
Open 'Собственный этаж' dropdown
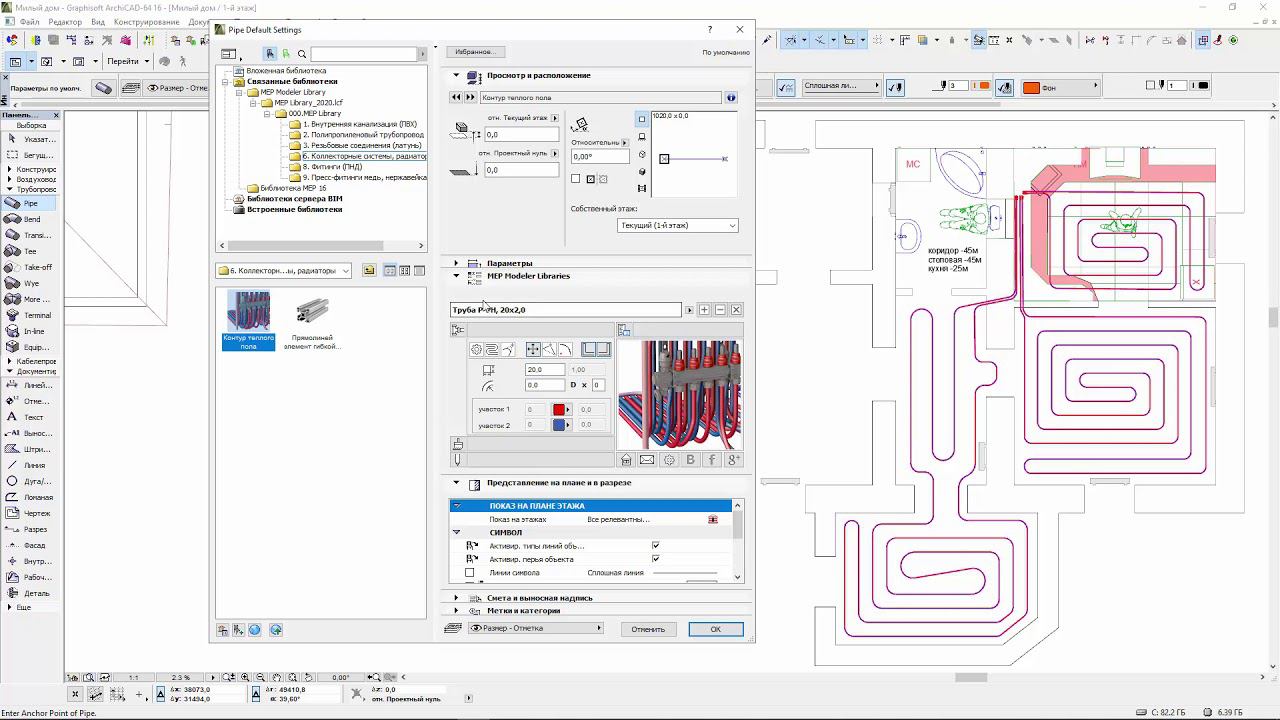677,226
